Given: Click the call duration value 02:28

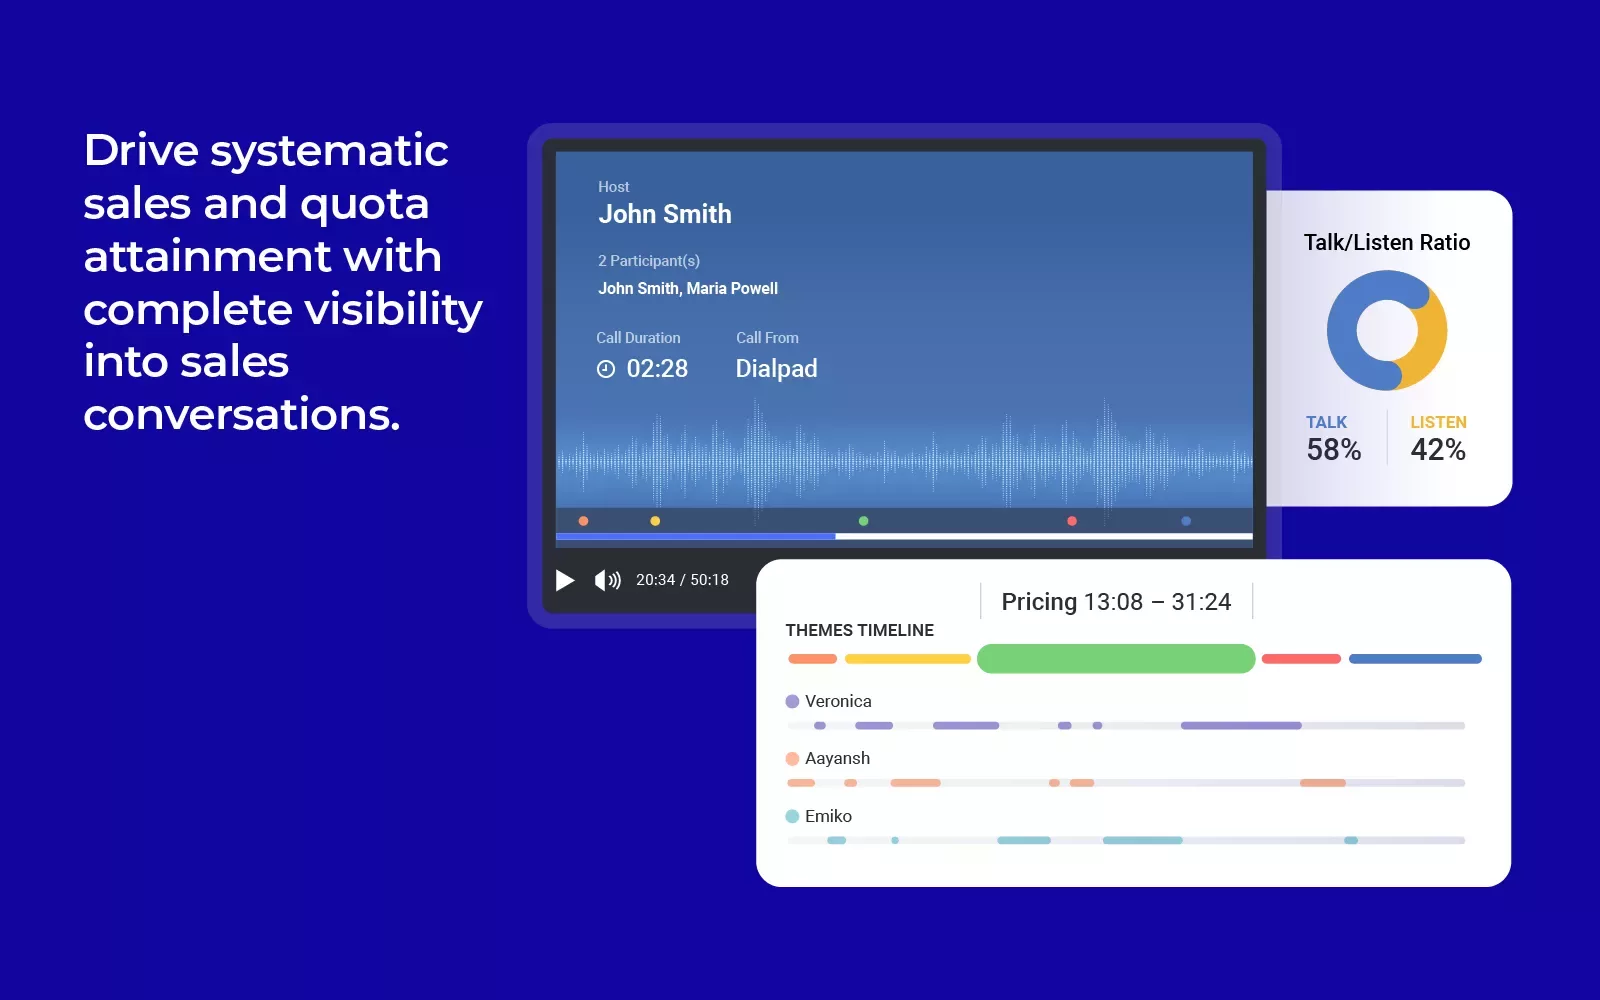Looking at the screenshot, I should [657, 369].
